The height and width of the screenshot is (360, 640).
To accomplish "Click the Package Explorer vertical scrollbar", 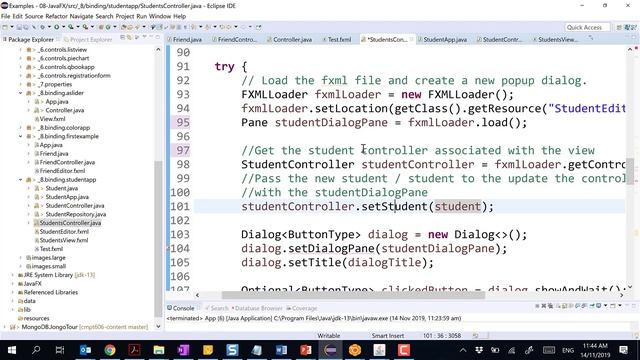I will tap(158, 239).
